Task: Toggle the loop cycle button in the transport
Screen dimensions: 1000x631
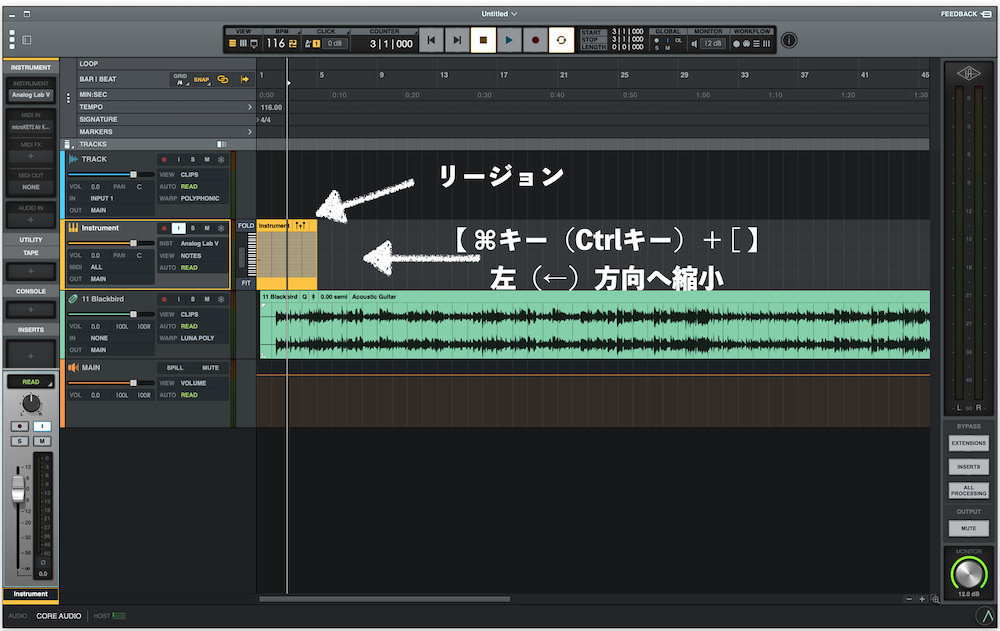Action: pos(561,41)
